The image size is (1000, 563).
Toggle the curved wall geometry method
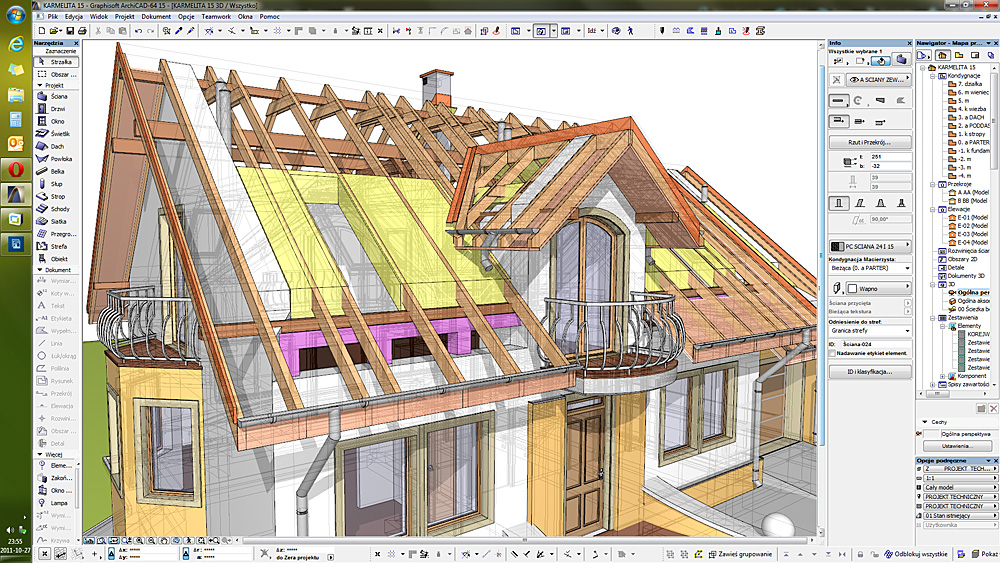(x=859, y=100)
